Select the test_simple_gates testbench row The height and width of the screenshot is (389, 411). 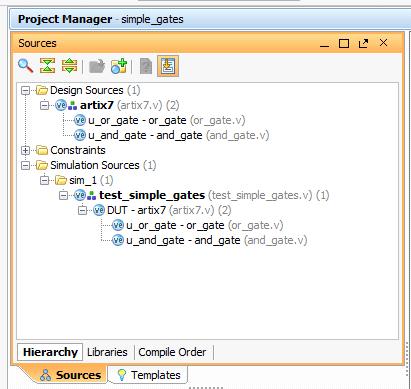tap(214, 195)
